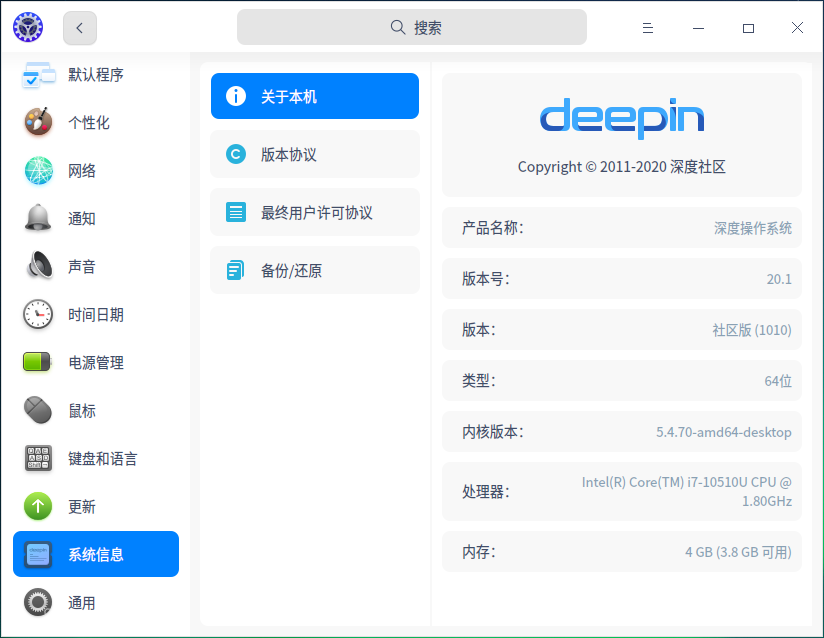Click the 社区版 (1010) value
Screen dimensions: 824x638
pyautogui.click(x=752, y=330)
